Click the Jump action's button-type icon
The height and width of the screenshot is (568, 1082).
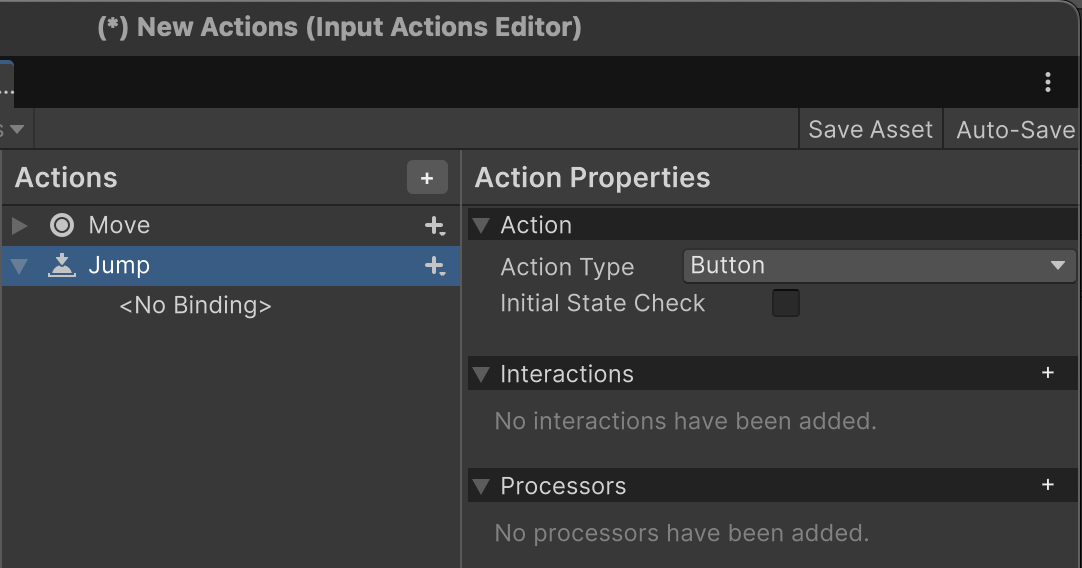[x=62, y=266]
